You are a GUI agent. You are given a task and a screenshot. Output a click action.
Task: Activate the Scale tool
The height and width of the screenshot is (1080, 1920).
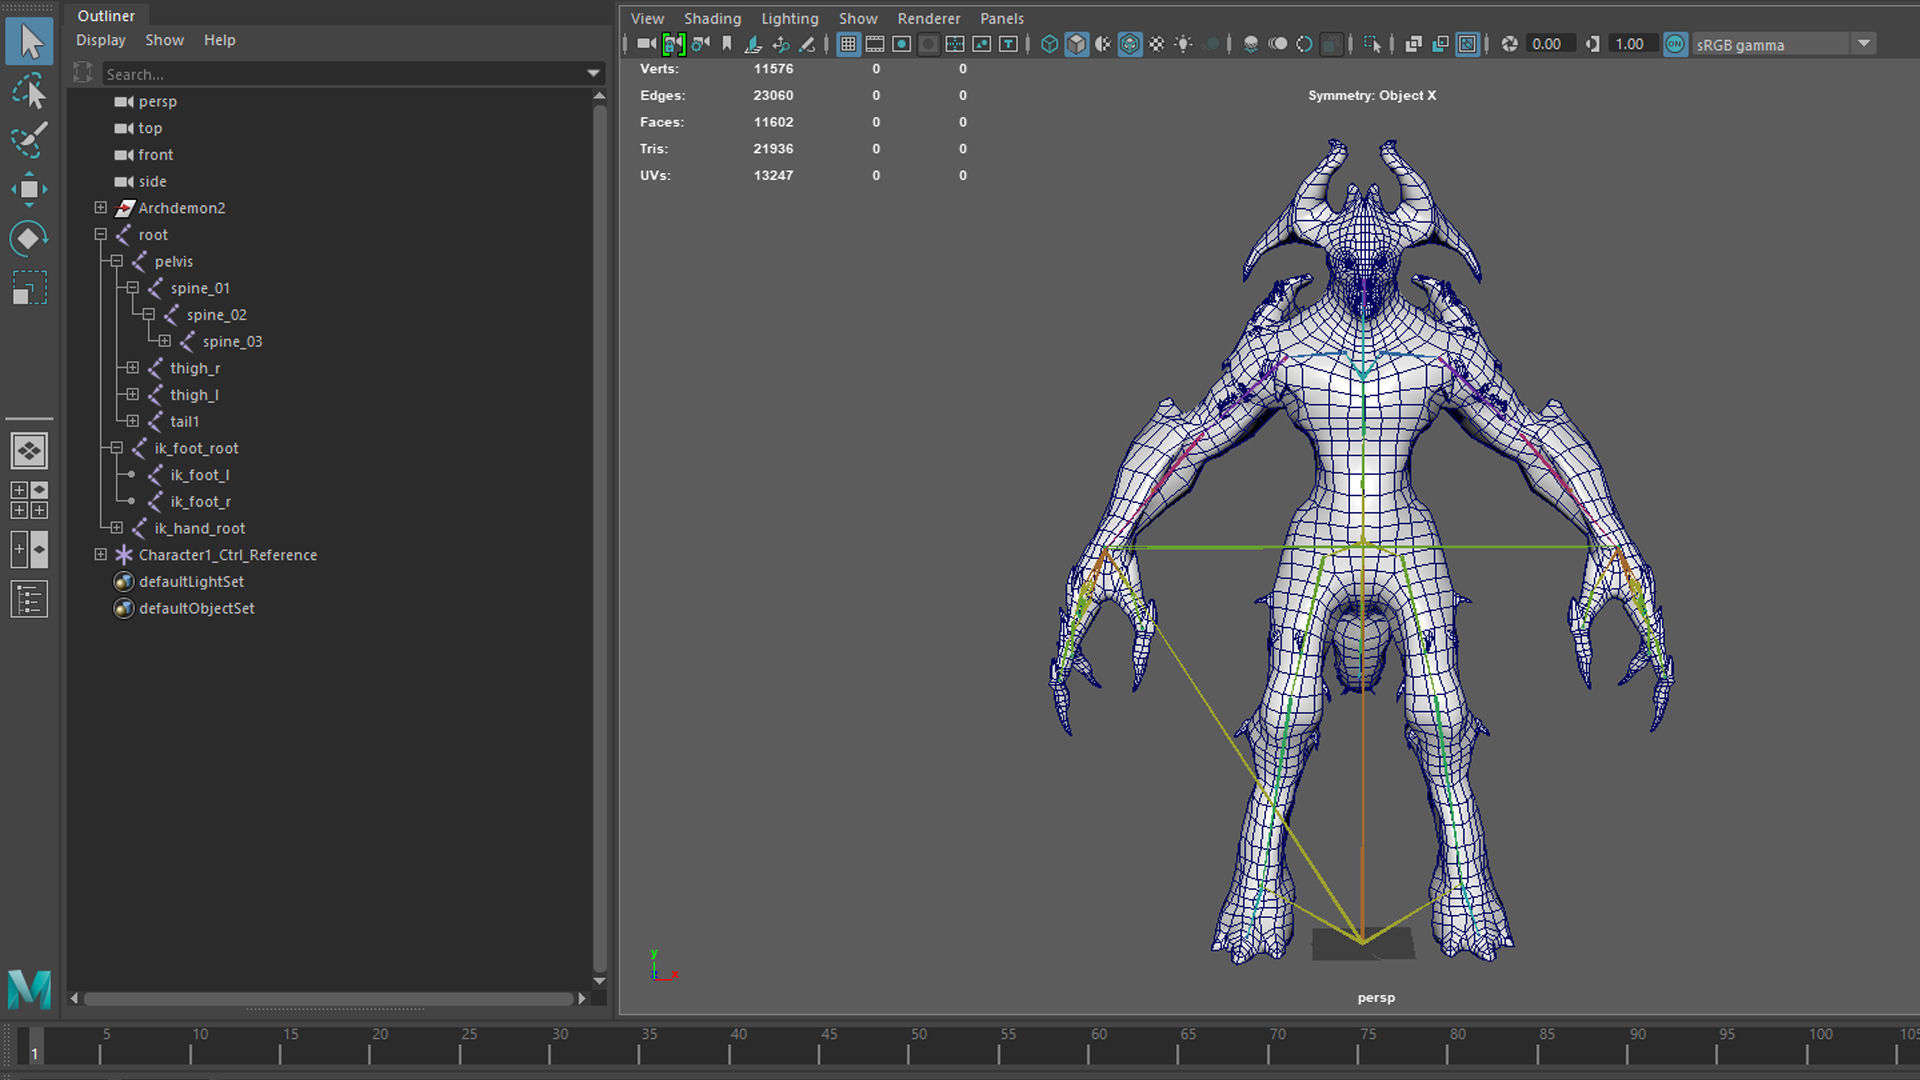(29, 288)
